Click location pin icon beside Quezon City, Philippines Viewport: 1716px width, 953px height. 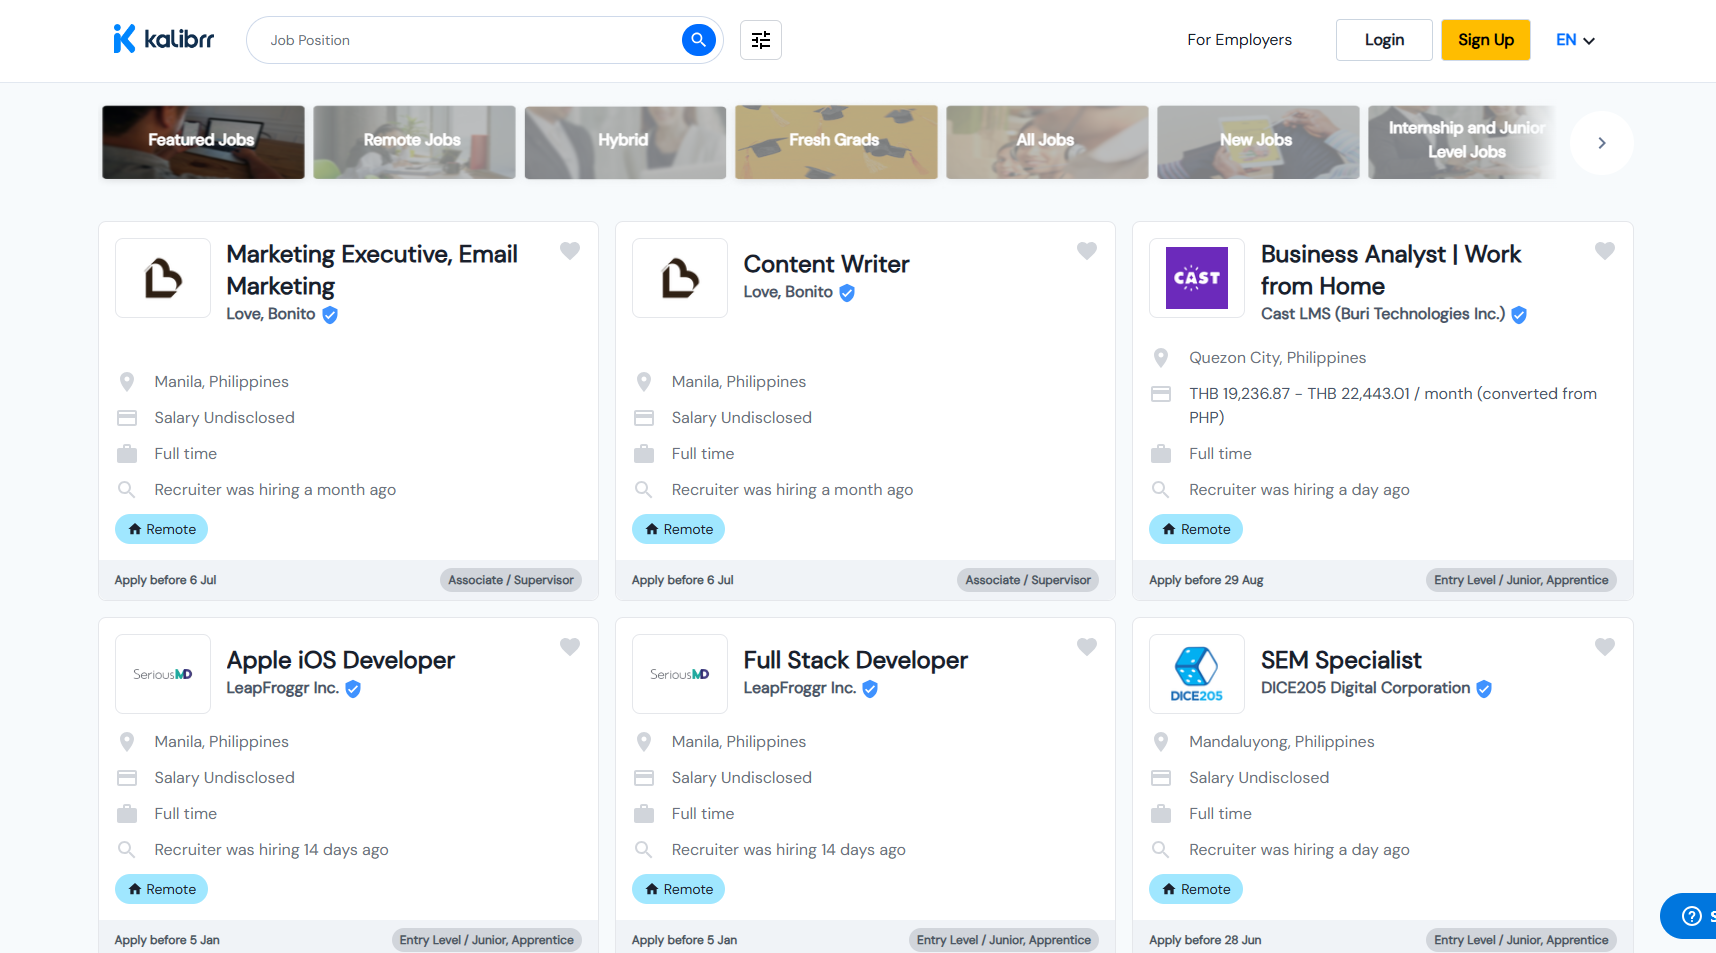[1161, 358]
